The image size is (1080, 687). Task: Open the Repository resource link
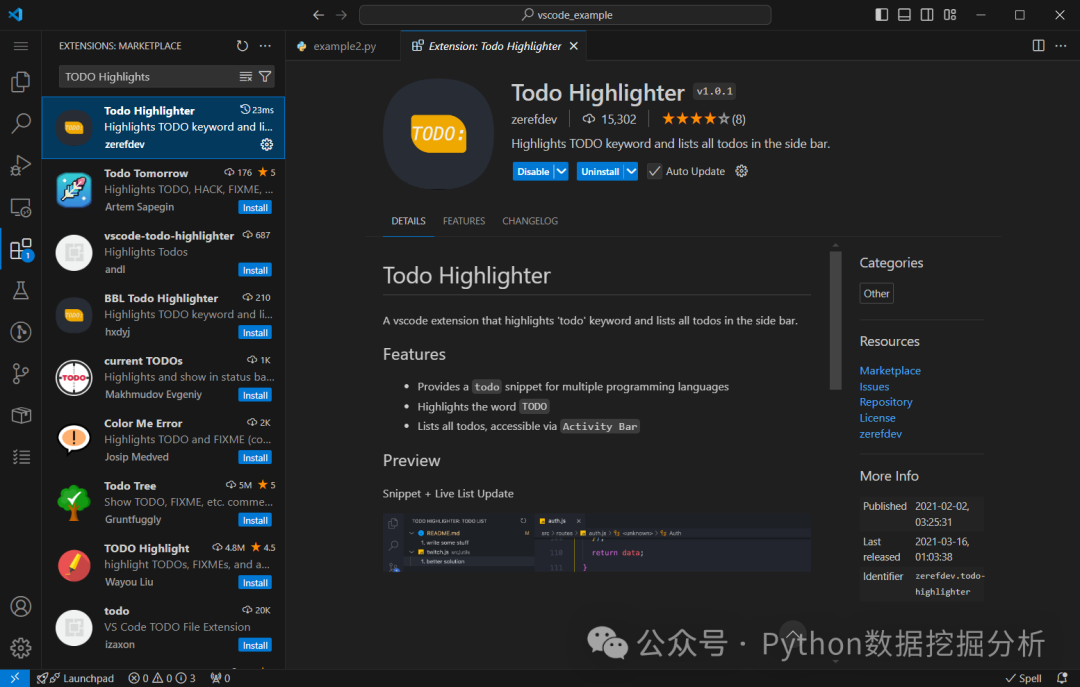point(886,402)
